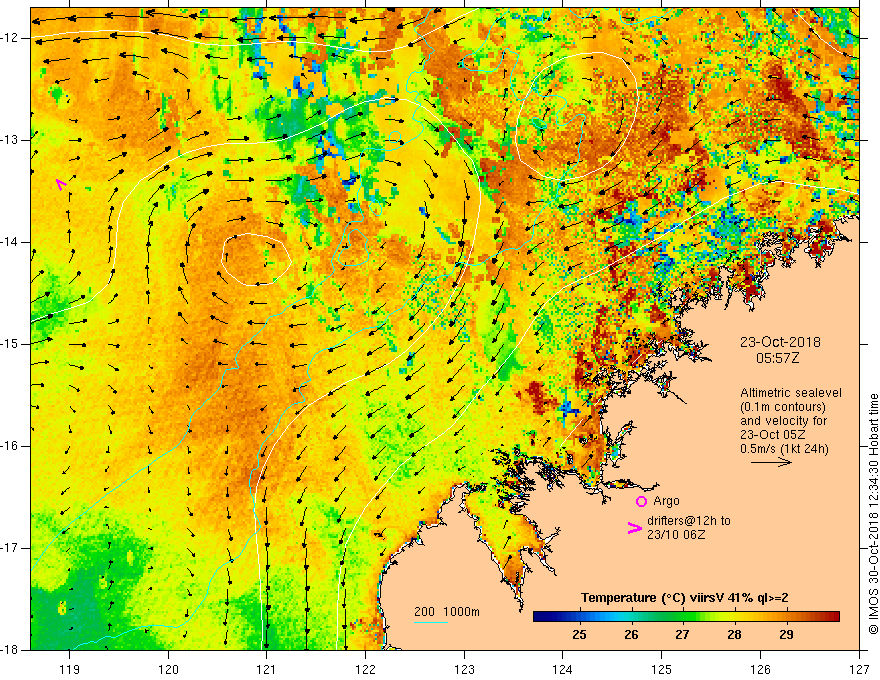Click the "200 1000m" depth label

447,612
